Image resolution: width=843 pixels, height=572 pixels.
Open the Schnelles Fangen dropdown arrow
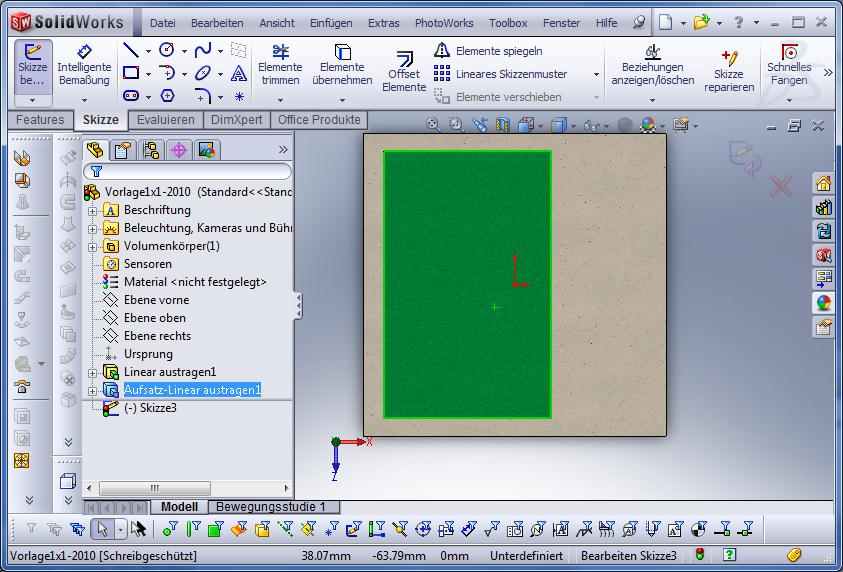[788, 99]
